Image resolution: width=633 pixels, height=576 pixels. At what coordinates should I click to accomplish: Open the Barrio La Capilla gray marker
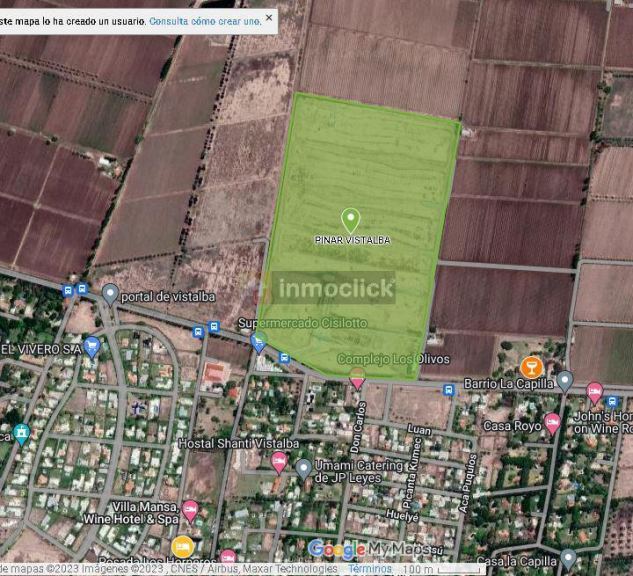click(565, 381)
